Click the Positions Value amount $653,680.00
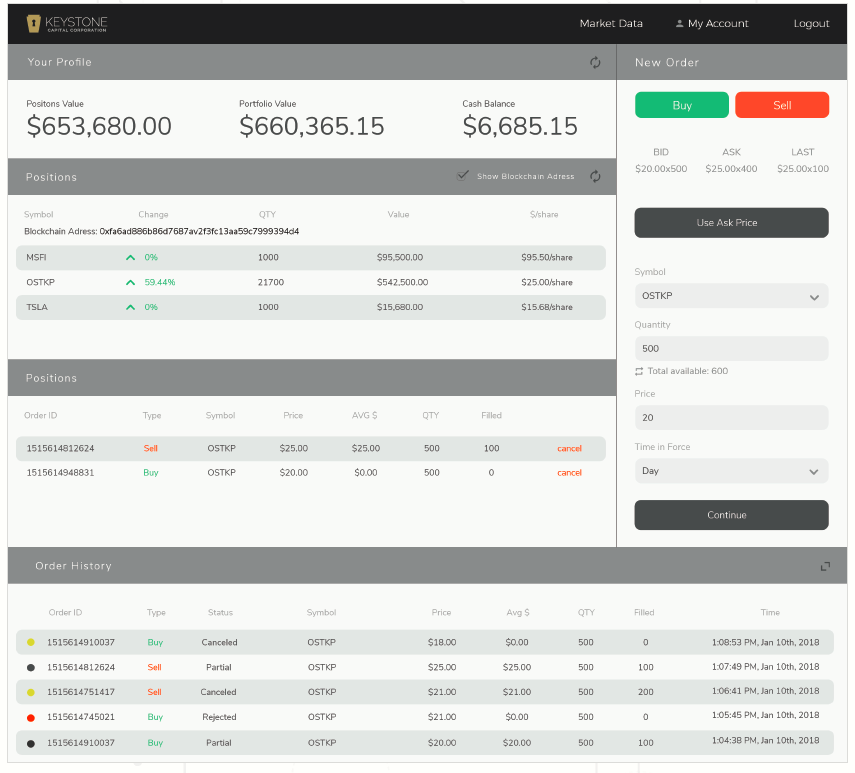 coord(99,126)
